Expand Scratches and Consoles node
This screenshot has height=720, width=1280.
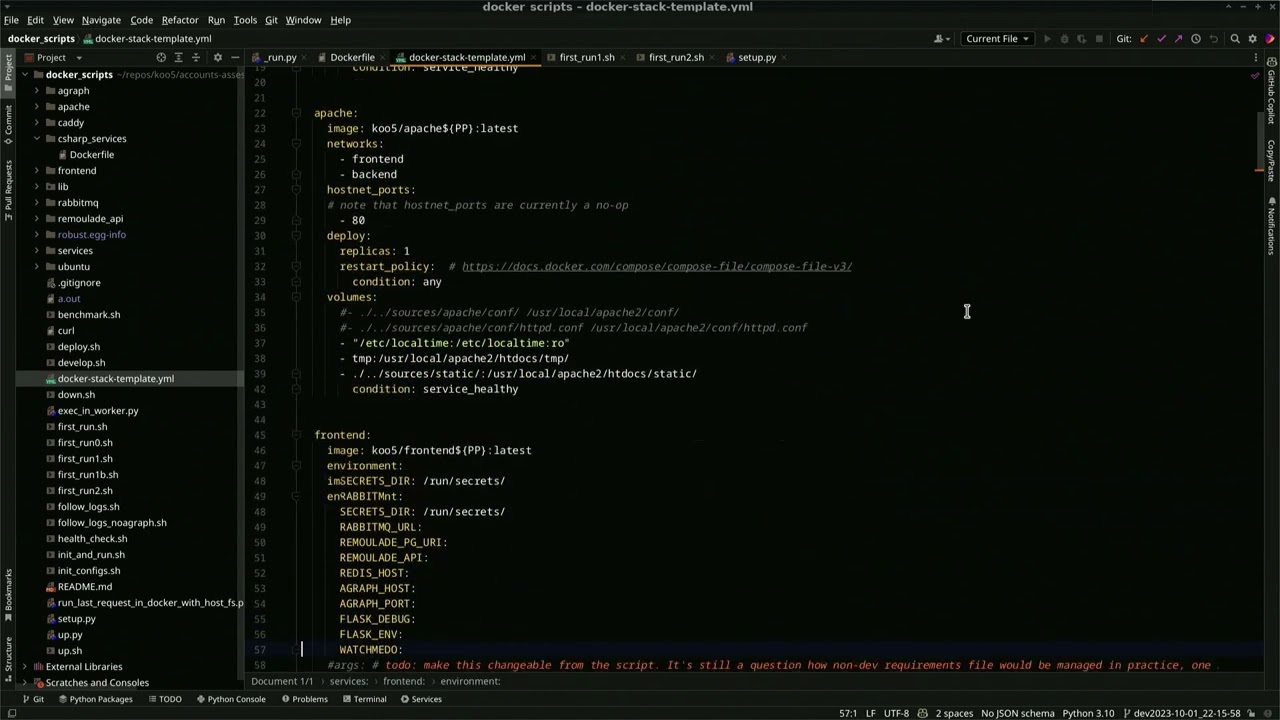(x=25, y=683)
